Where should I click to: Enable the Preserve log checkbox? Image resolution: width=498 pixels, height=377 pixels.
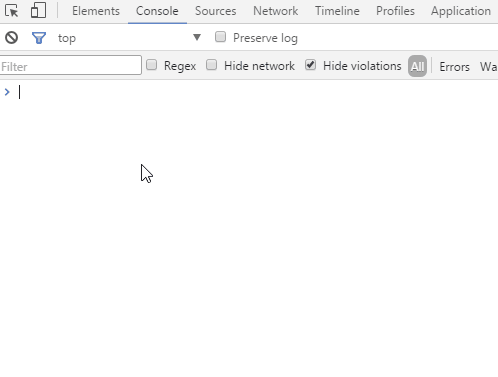(220, 37)
